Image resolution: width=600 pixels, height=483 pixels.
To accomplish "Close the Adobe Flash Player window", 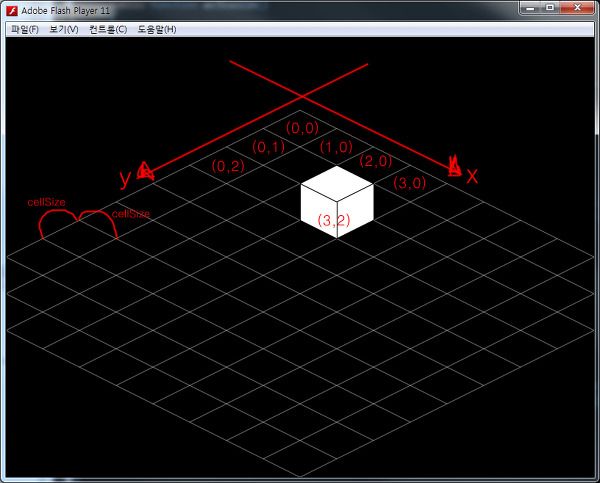I will click(577, 8).
